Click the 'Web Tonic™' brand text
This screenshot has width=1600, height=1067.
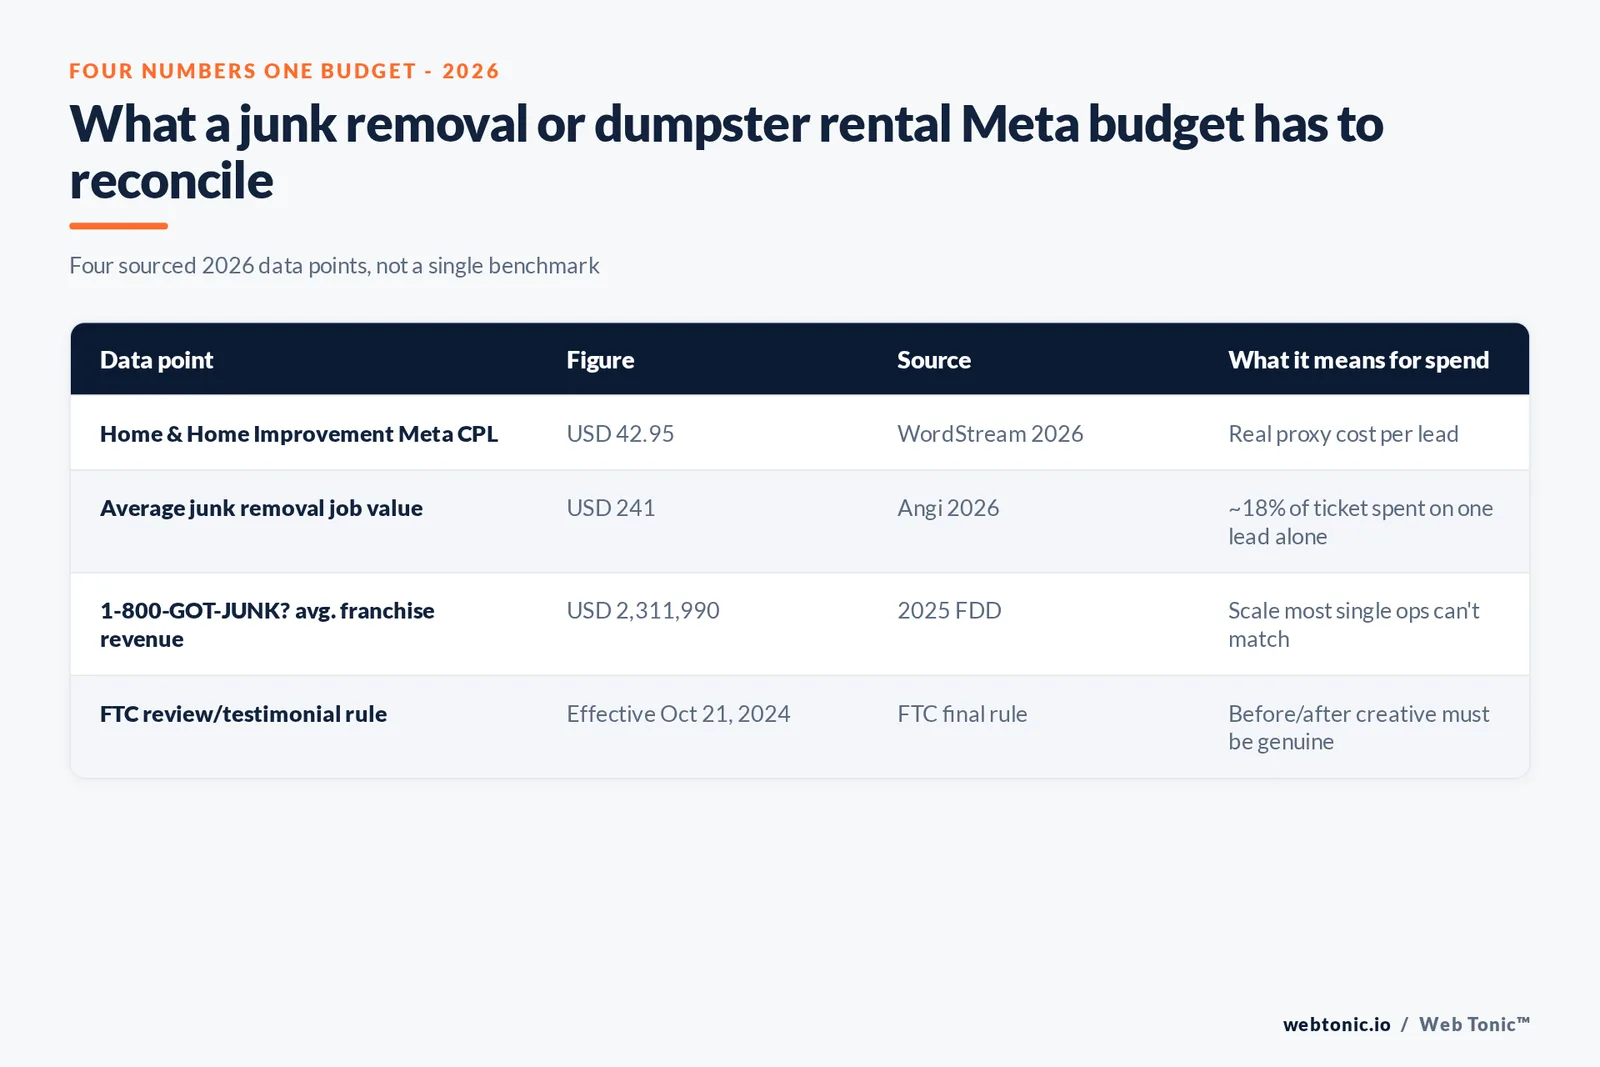[x=1474, y=1025]
